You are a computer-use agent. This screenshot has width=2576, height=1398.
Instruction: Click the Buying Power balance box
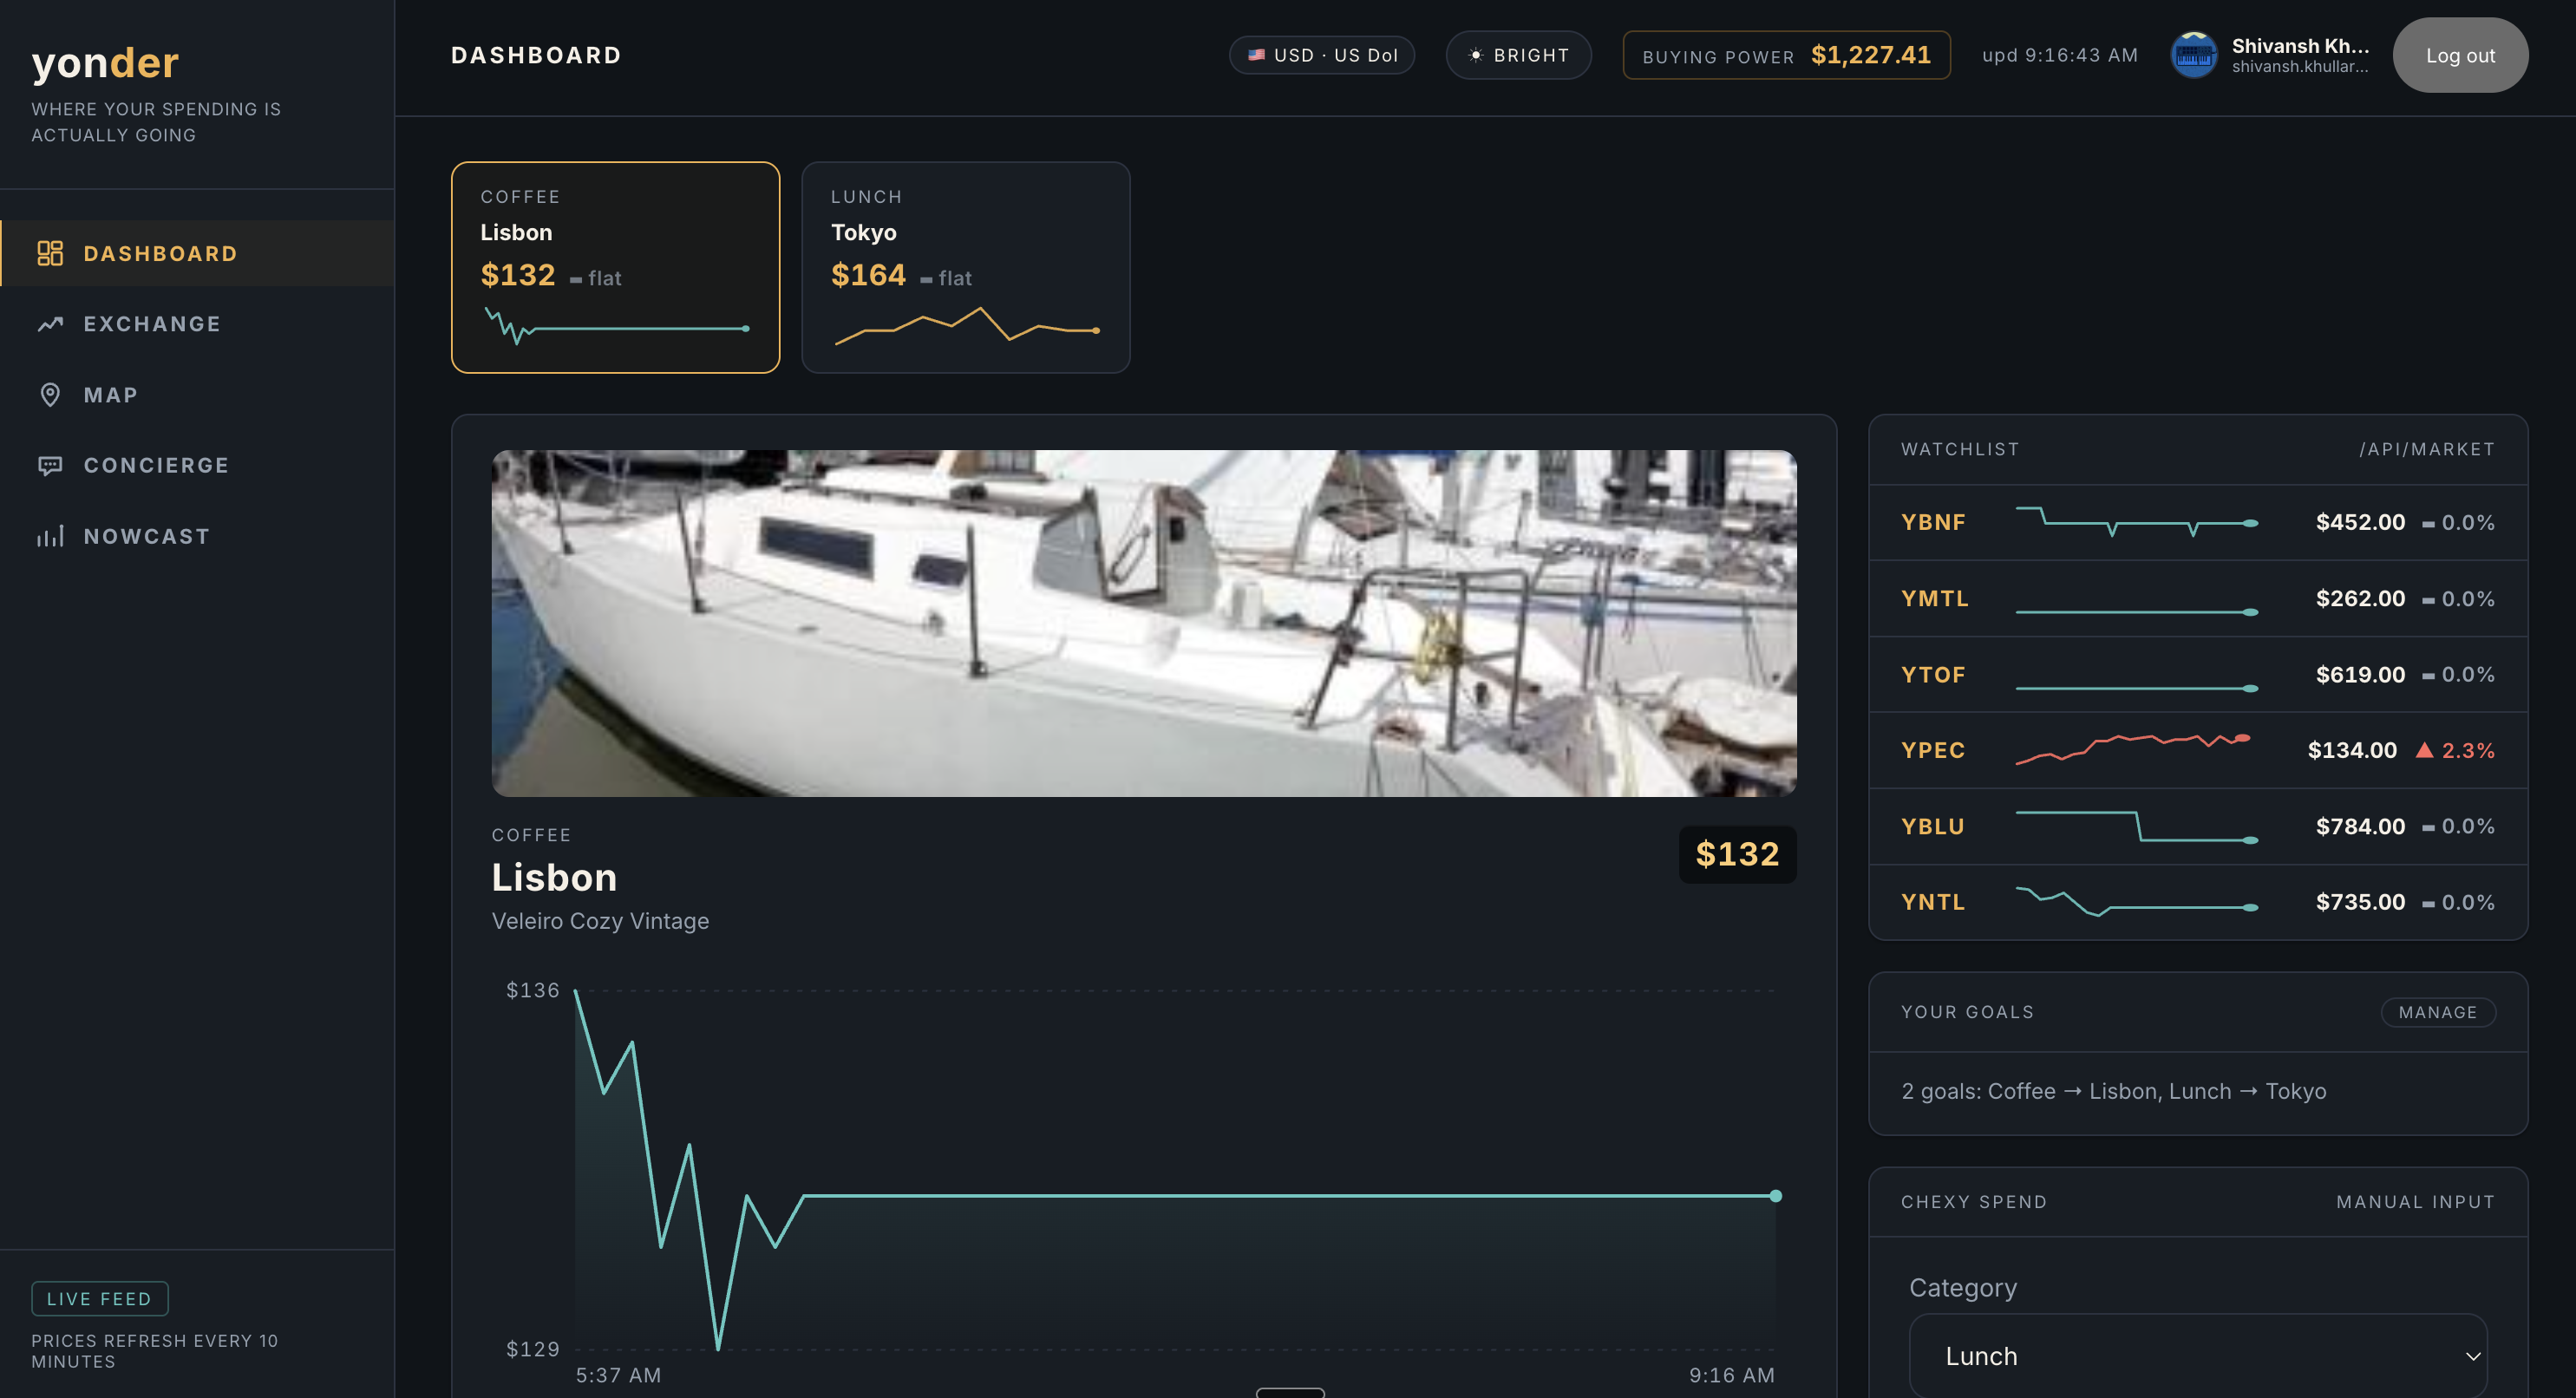1786,55
